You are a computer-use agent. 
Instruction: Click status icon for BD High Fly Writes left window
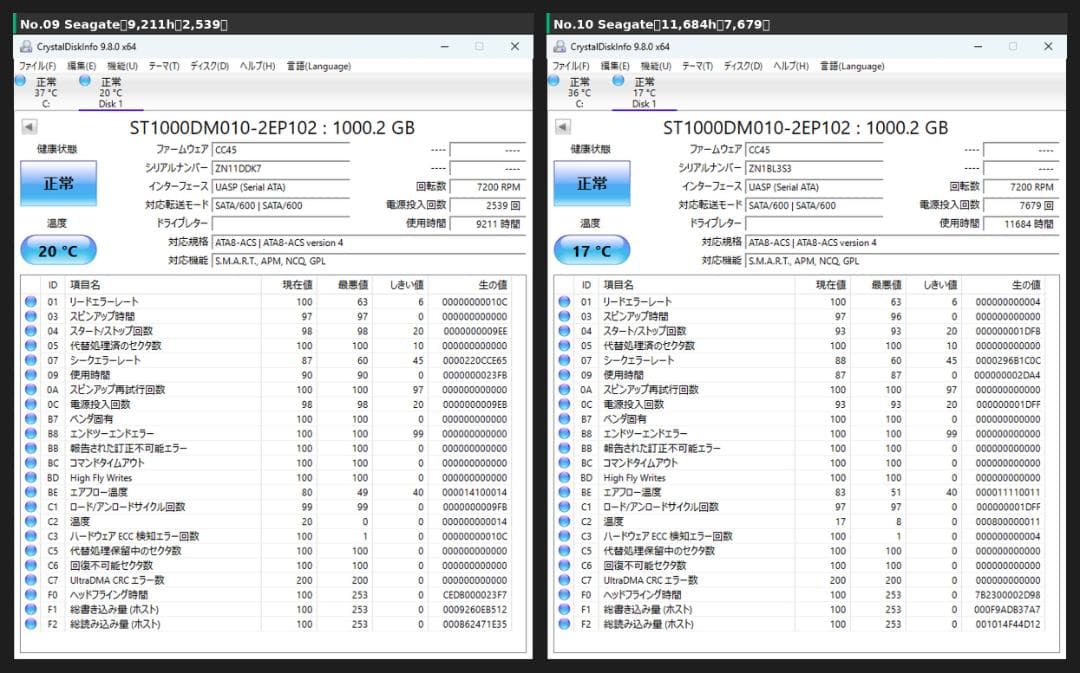coord(31,477)
